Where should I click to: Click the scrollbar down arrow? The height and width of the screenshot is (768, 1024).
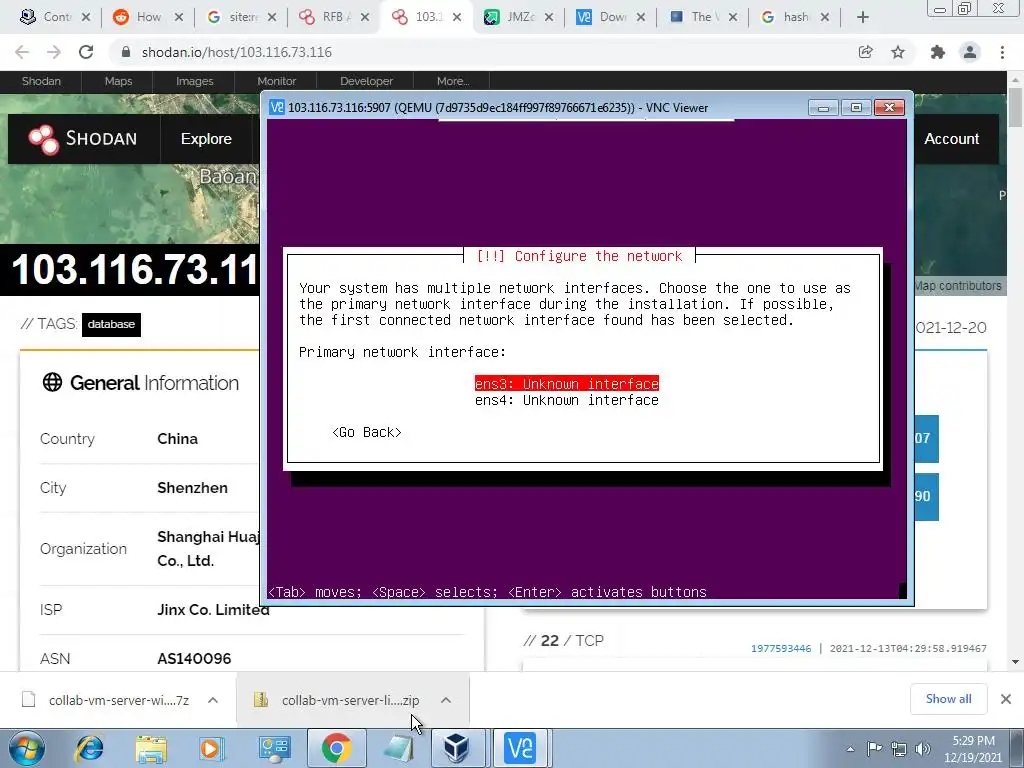(1016, 662)
